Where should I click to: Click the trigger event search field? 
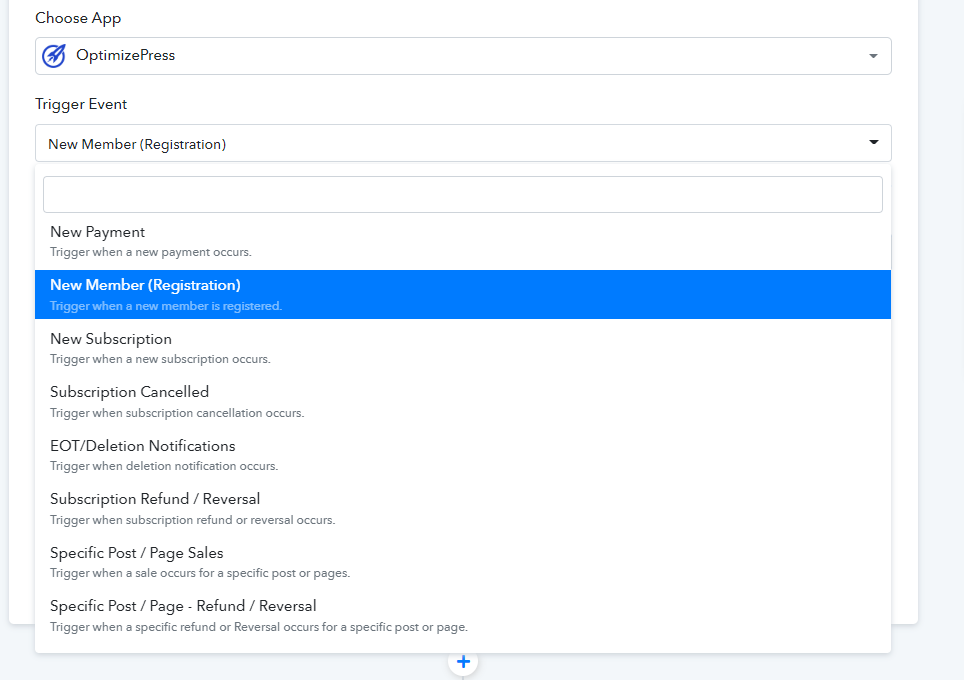462,194
